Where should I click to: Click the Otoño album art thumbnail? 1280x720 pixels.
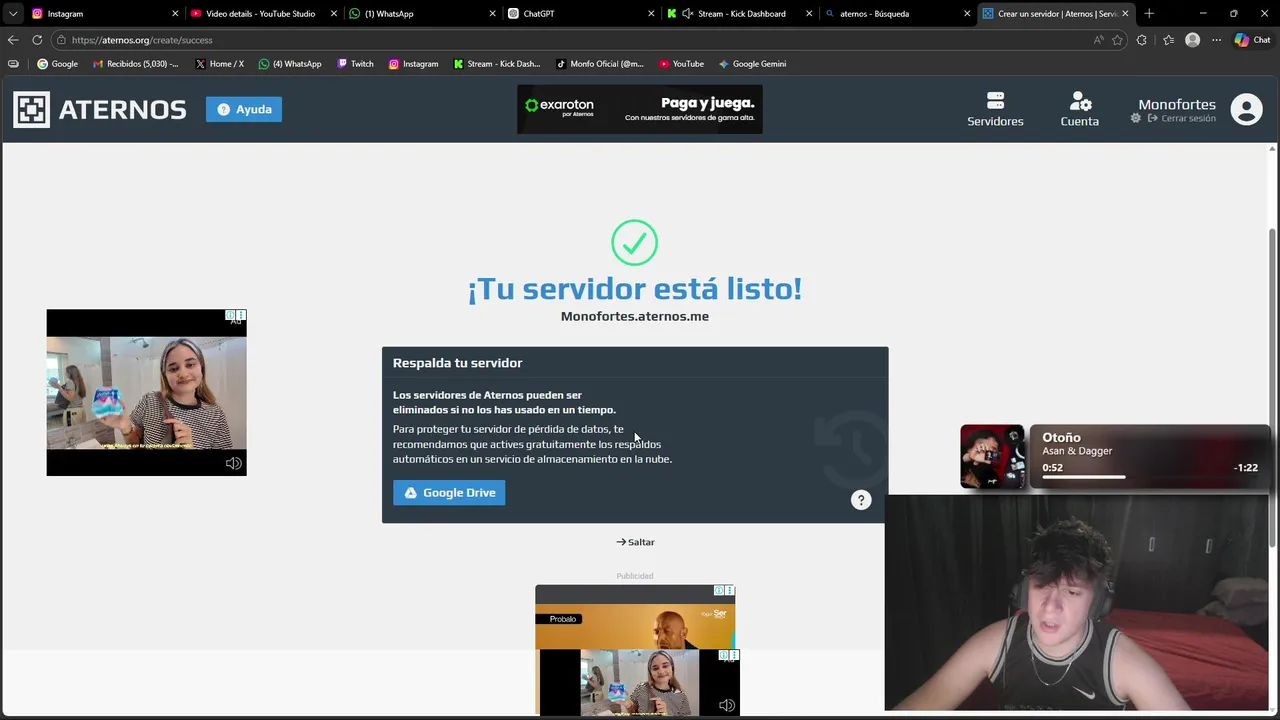(x=992, y=456)
